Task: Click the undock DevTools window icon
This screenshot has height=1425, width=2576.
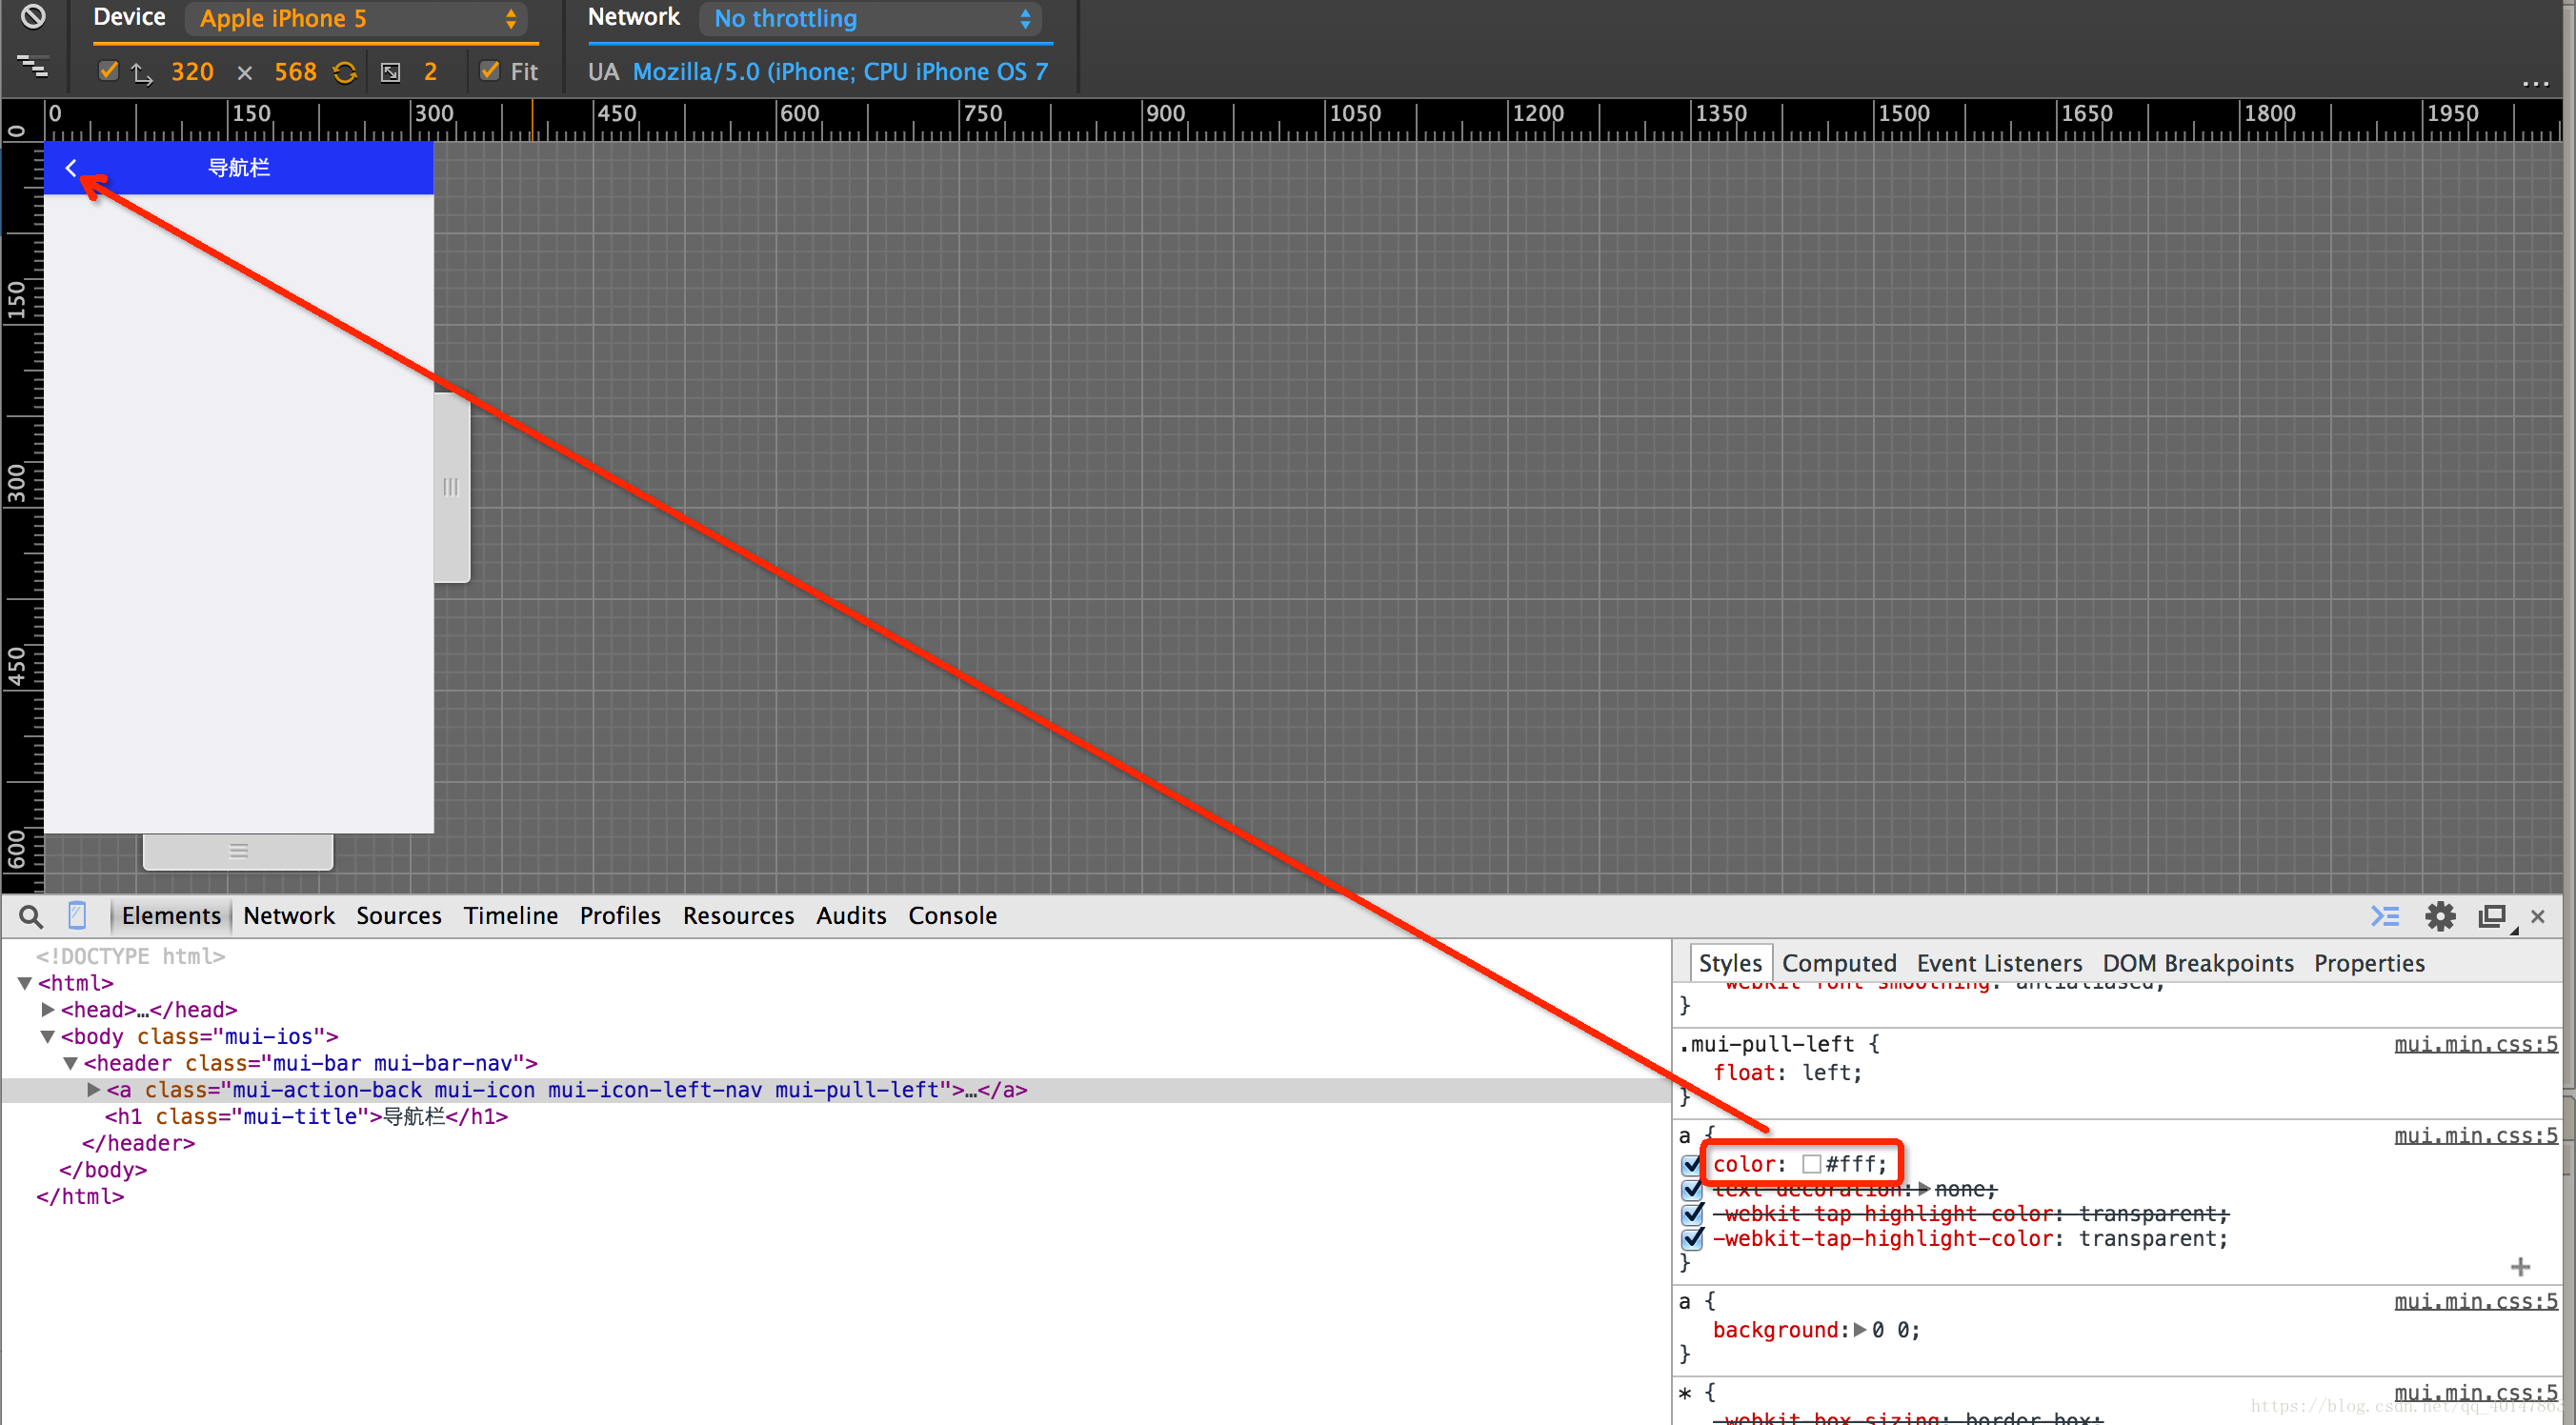Action: tap(2492, 916)
